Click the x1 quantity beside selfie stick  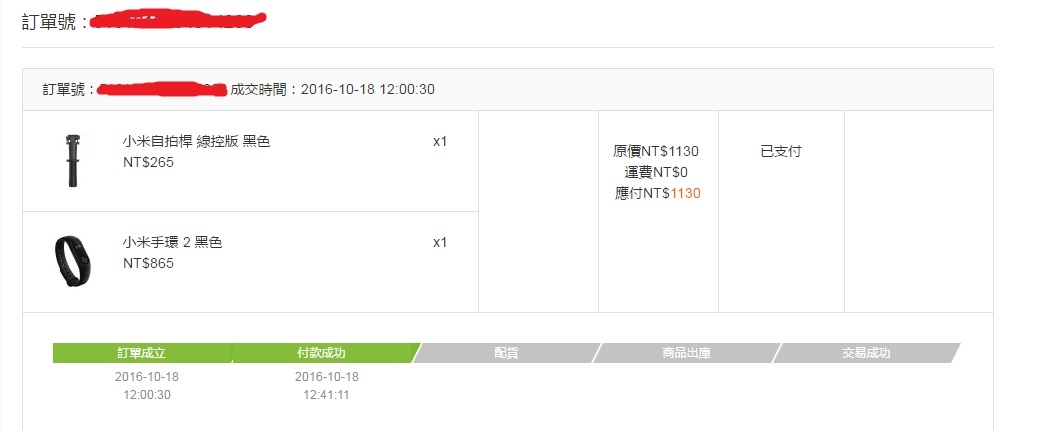[x=440, y=141]
